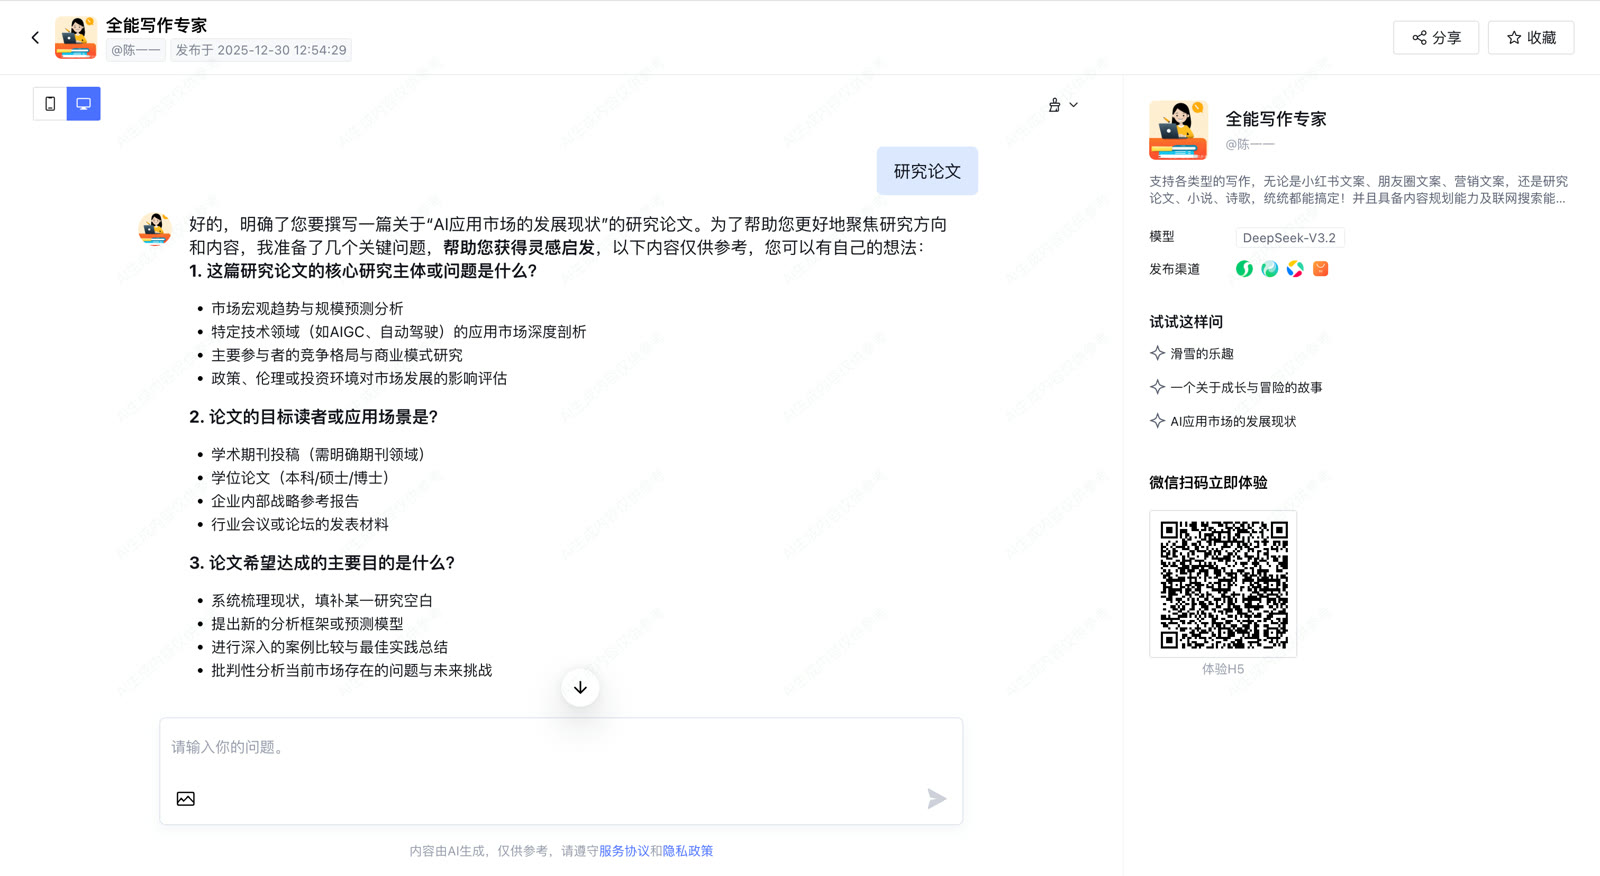
Task: Open the clear-chat broom dropdown
Action: [1063, 105]
